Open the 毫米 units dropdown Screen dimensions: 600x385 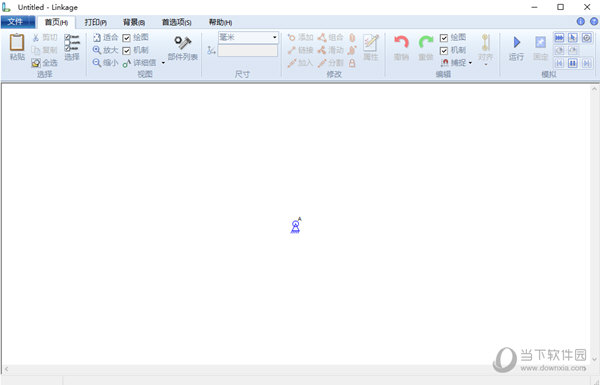tap(274, 38)
